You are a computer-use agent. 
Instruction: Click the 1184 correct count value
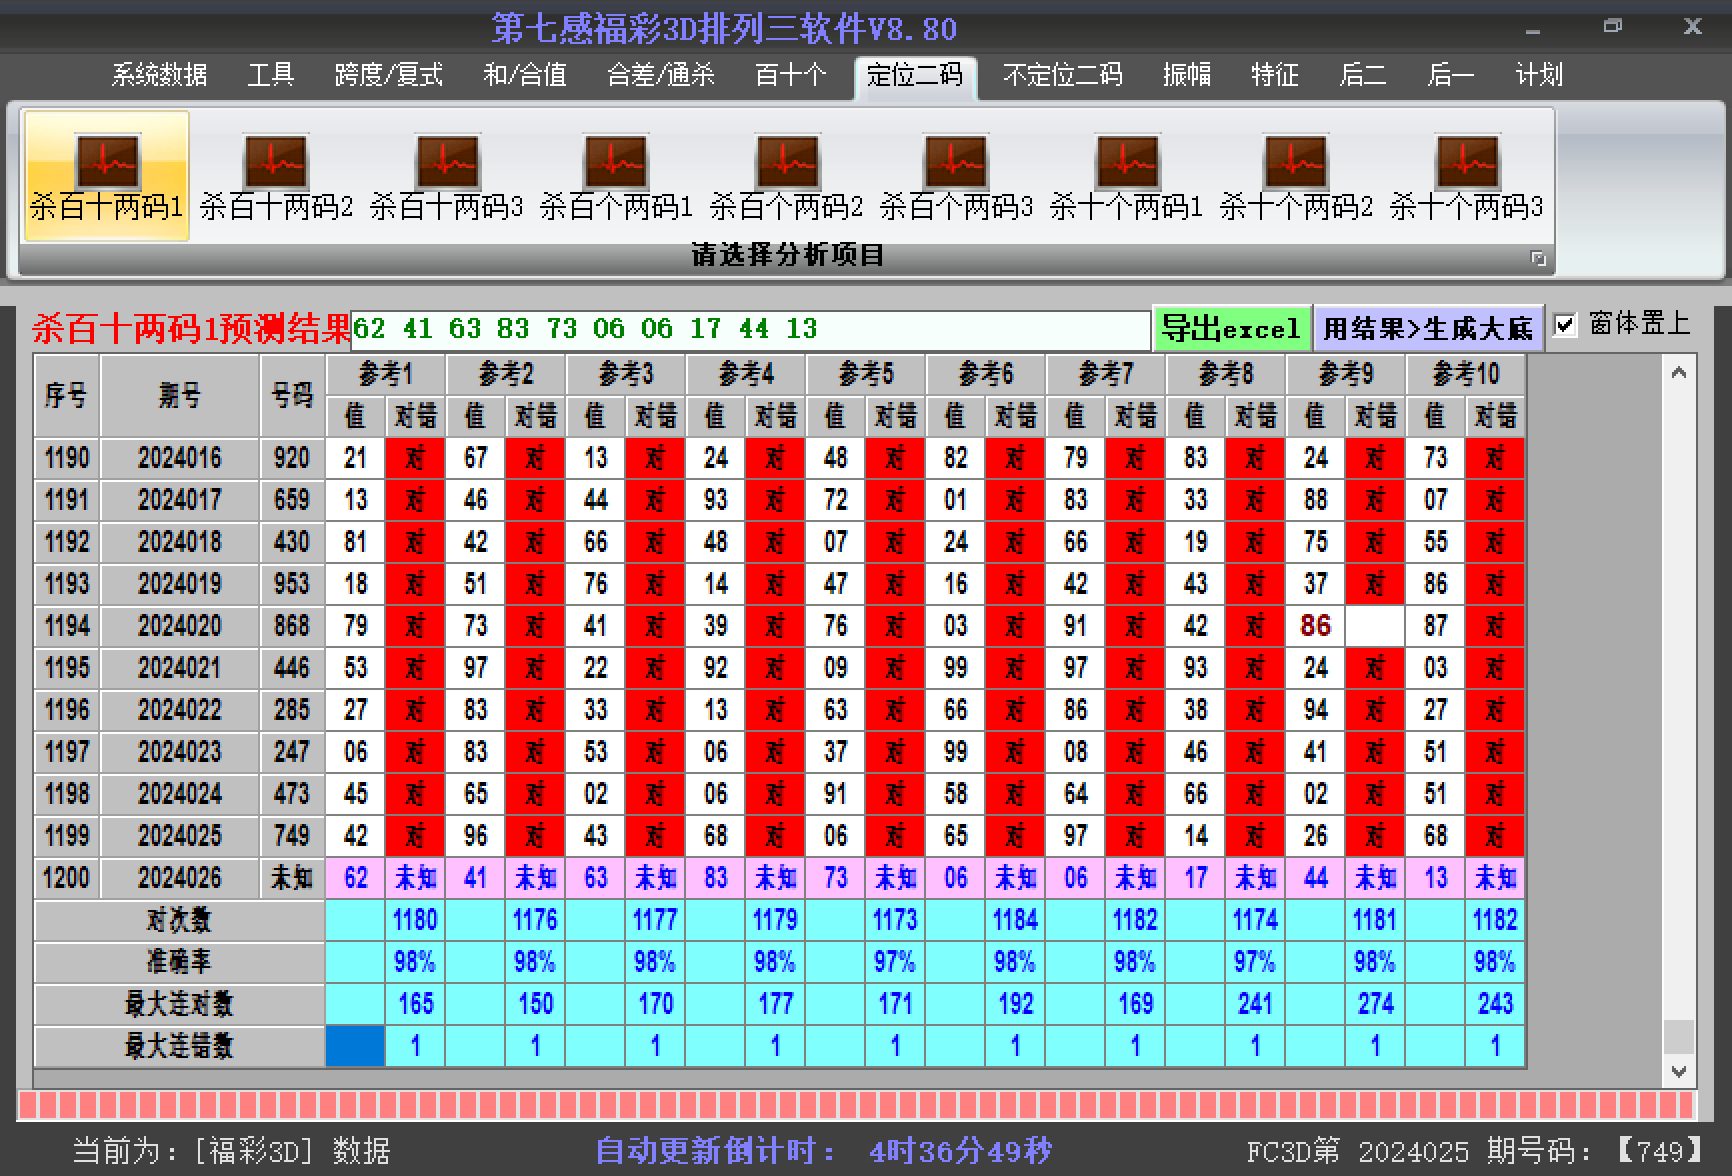pos(1016,920)
